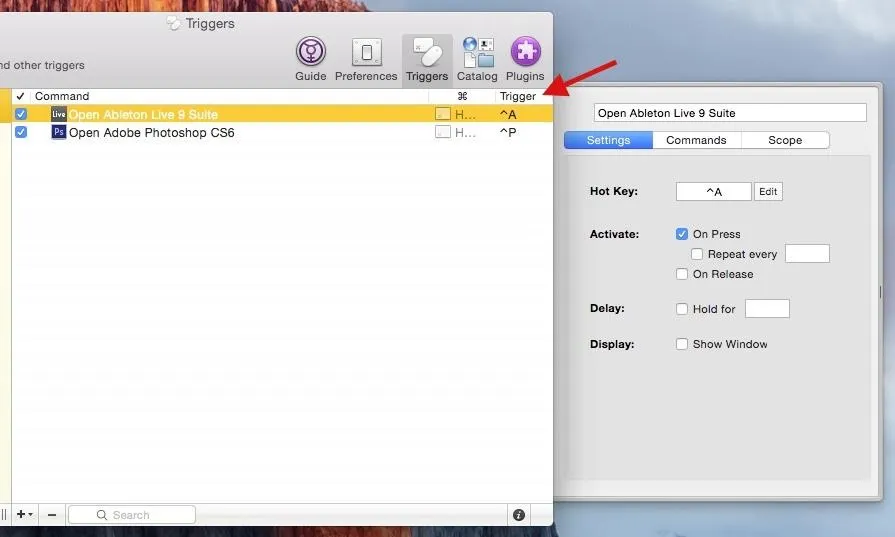Sort by the Trigger column header
Image resolution: width=895 pixels, height=537 pixels.
coord(518,96)
